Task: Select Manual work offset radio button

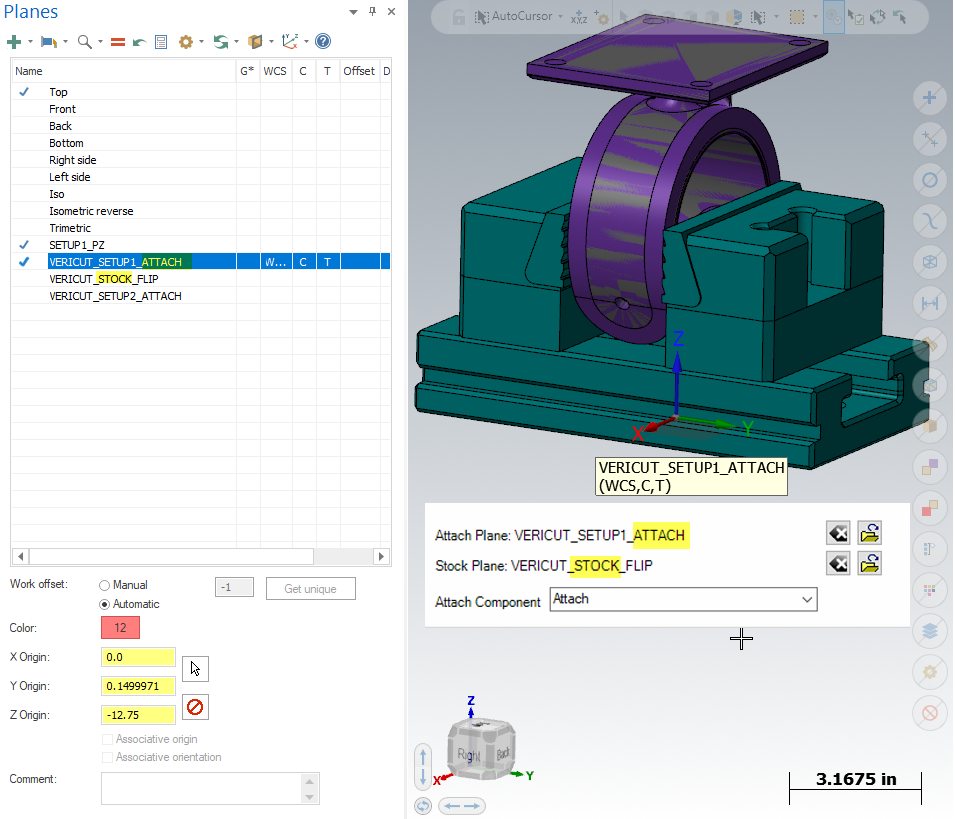Action: pyautogui.click(x=104, y=585)
